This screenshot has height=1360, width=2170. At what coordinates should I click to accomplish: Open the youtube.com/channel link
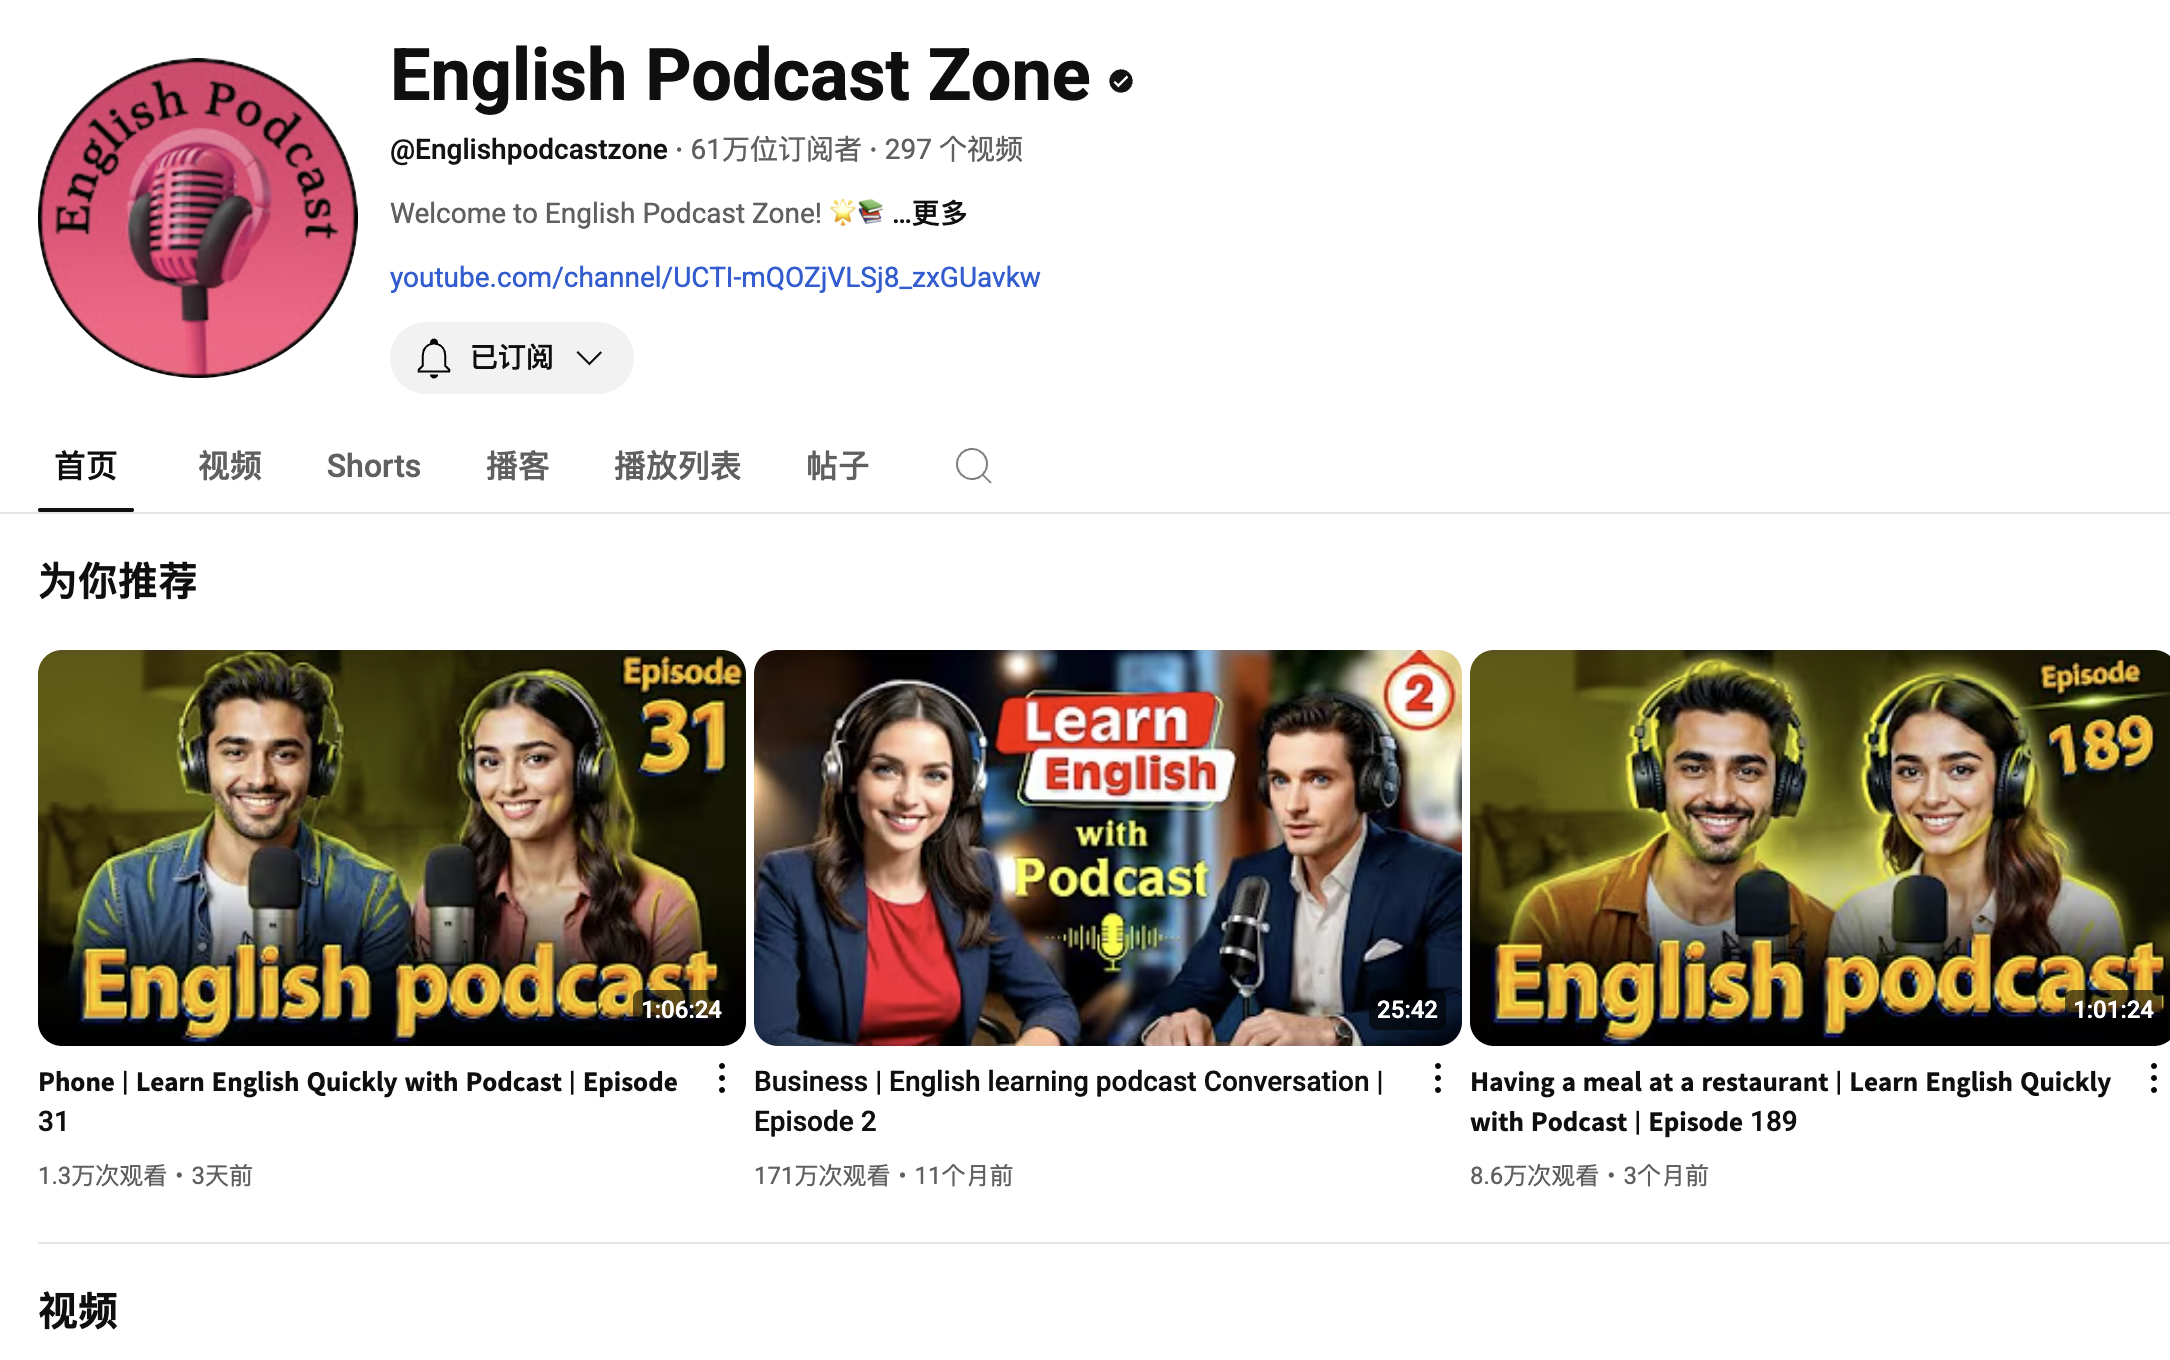715,277
